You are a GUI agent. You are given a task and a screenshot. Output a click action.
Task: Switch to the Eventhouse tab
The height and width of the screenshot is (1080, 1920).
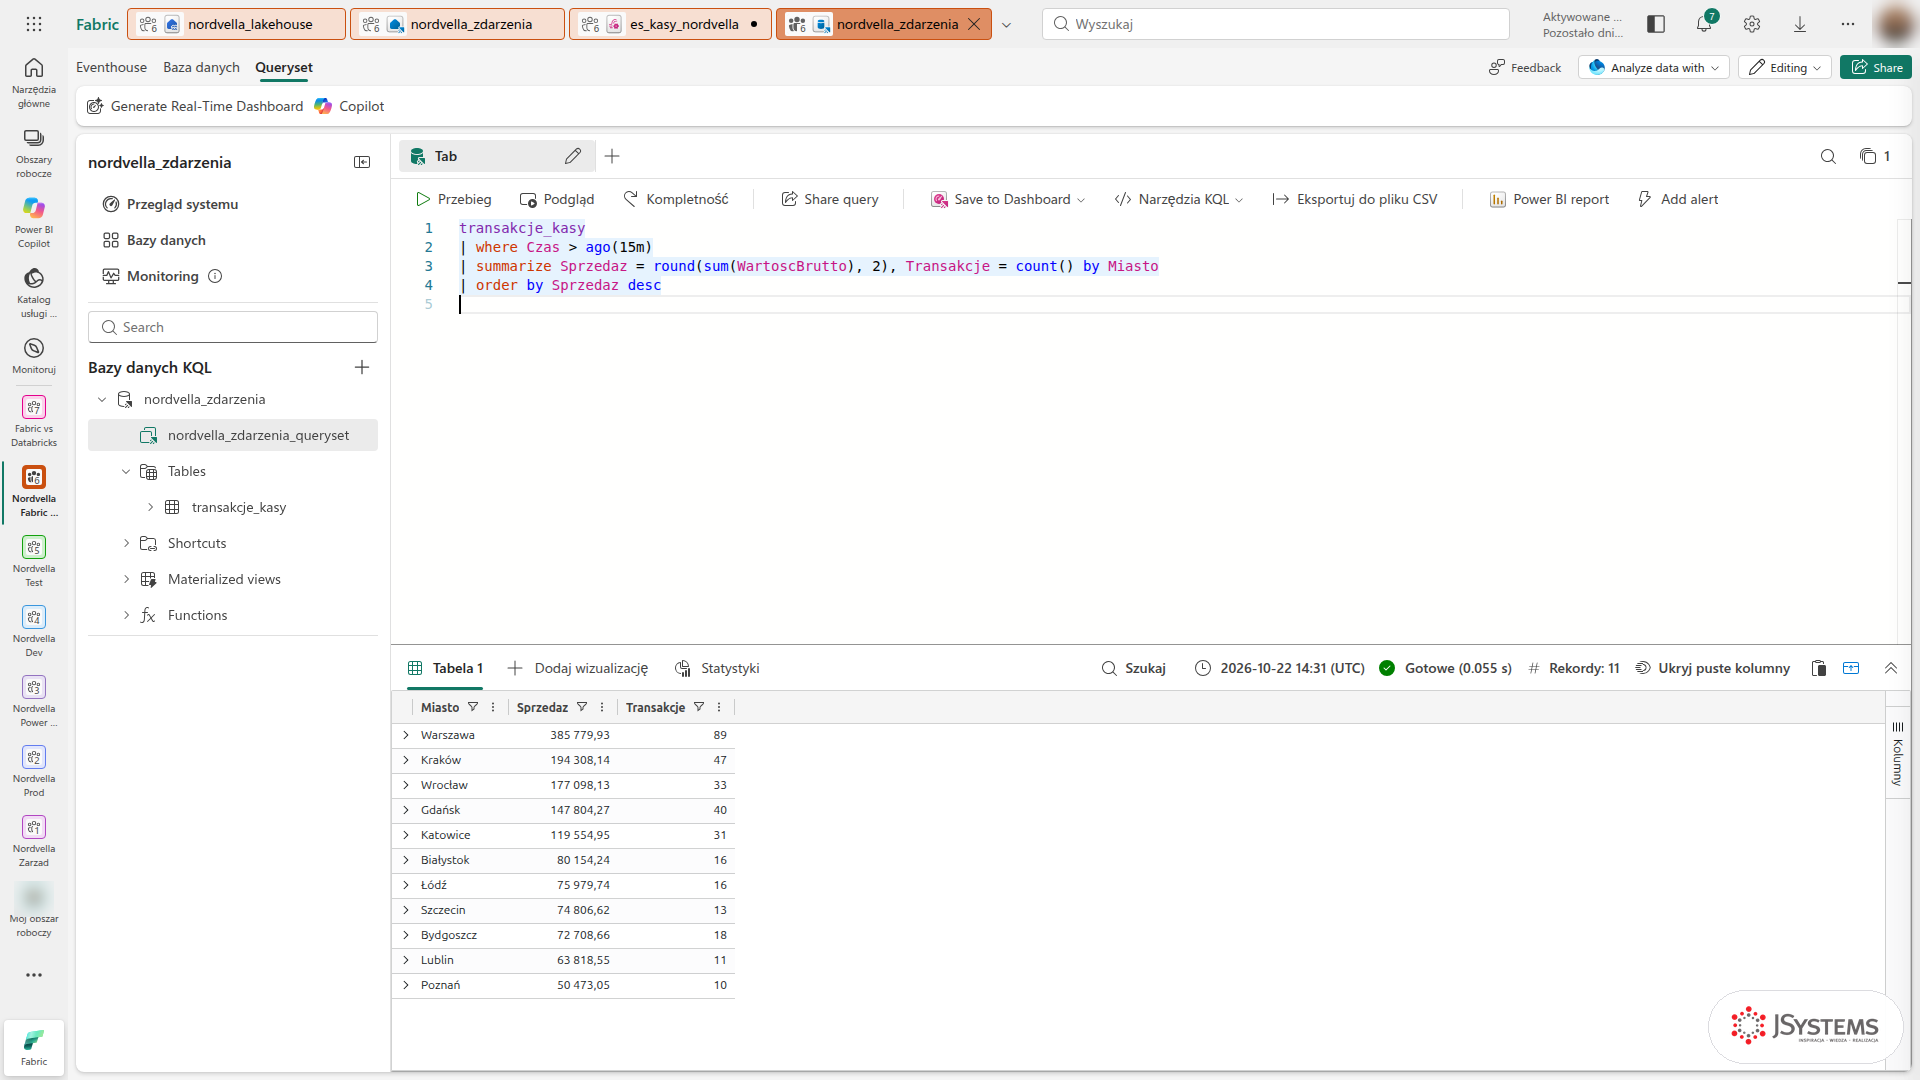(111, 67)
